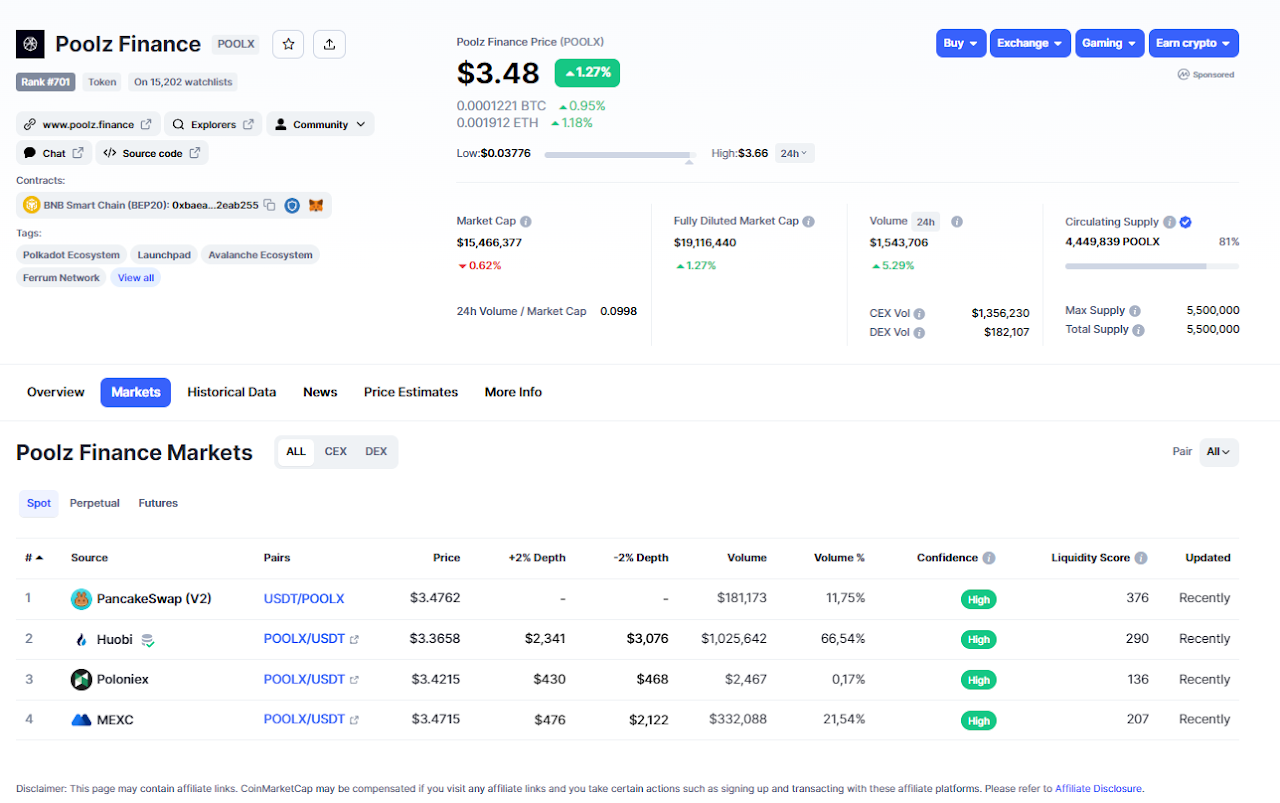Click the DEX Vol info icon
This screenshot has width=1280, height=803.
919,333
